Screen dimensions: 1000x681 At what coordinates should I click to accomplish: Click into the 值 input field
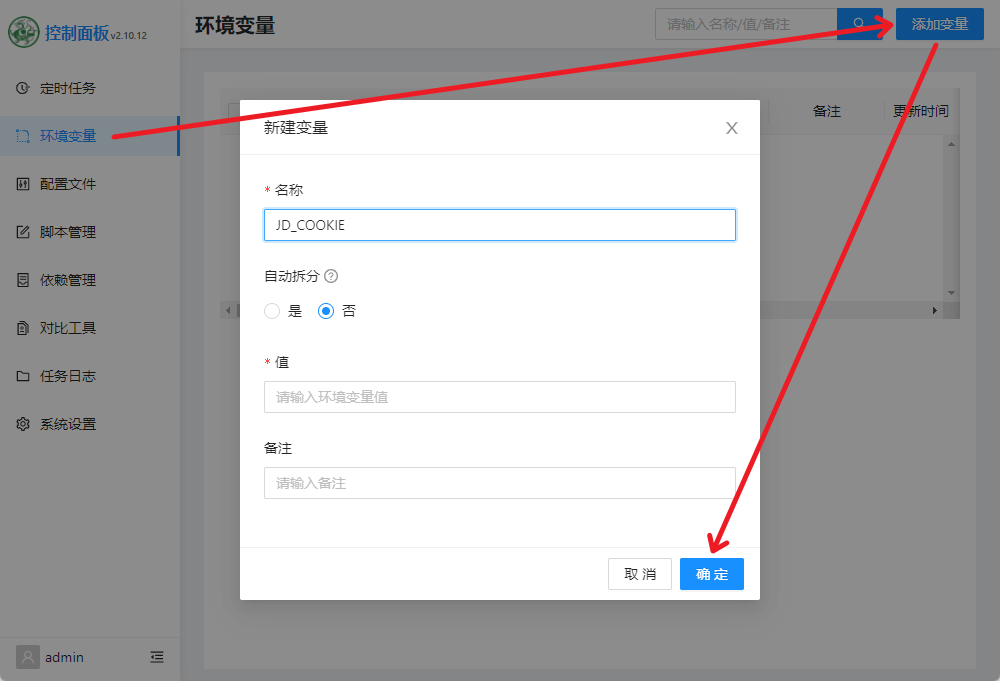499,397
